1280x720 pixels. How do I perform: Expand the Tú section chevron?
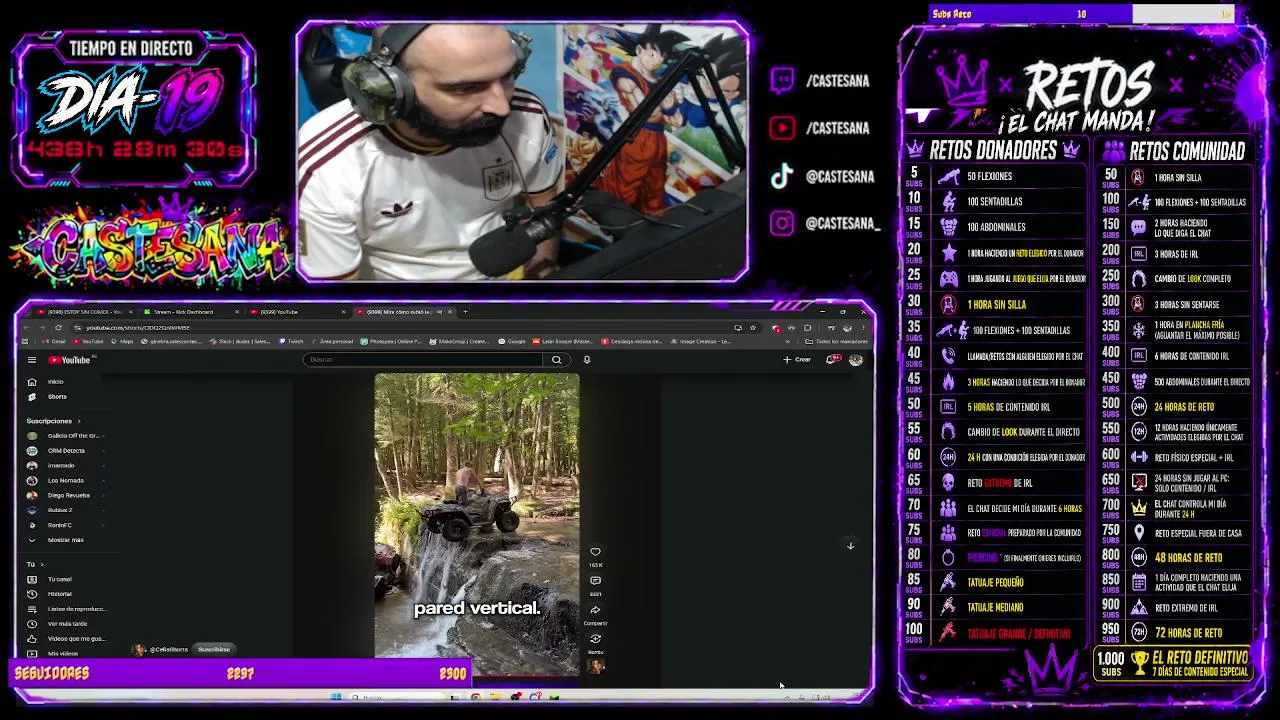point(41,564)
